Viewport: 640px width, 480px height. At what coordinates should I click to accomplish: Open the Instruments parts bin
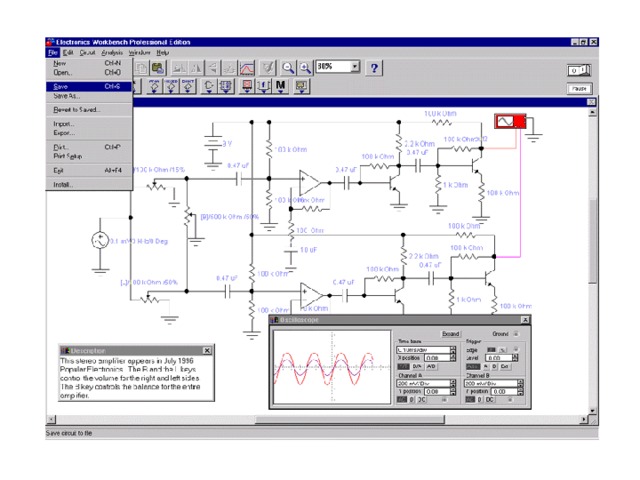pyautogui.click(x=302, y=87)
